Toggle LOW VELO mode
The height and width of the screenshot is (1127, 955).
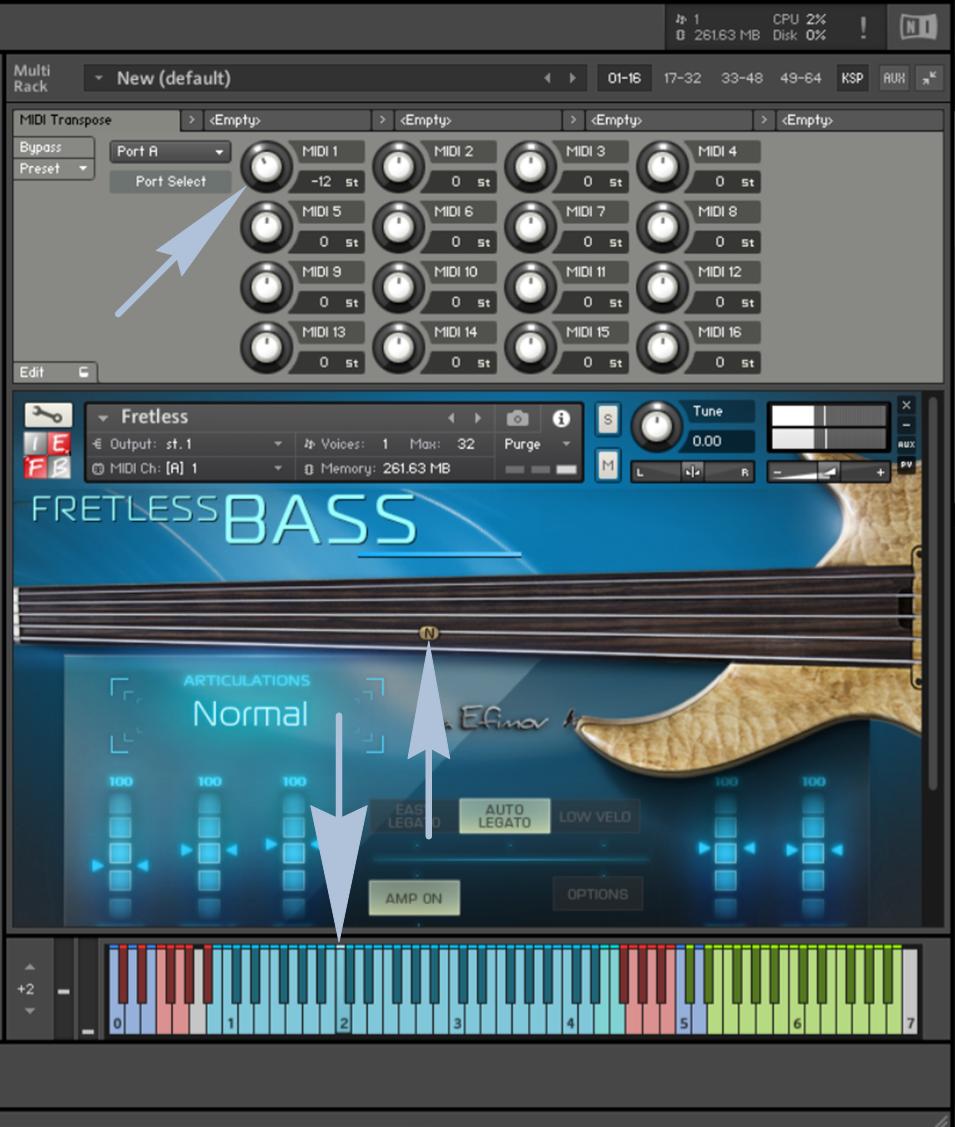click(x=595, y=816)
